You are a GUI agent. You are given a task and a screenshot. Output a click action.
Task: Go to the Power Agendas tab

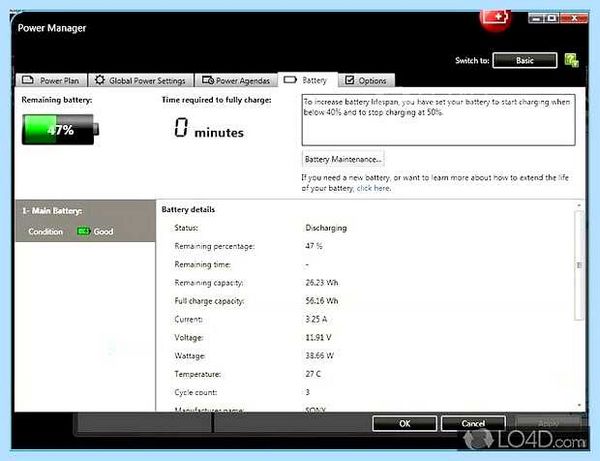(236, 80)
